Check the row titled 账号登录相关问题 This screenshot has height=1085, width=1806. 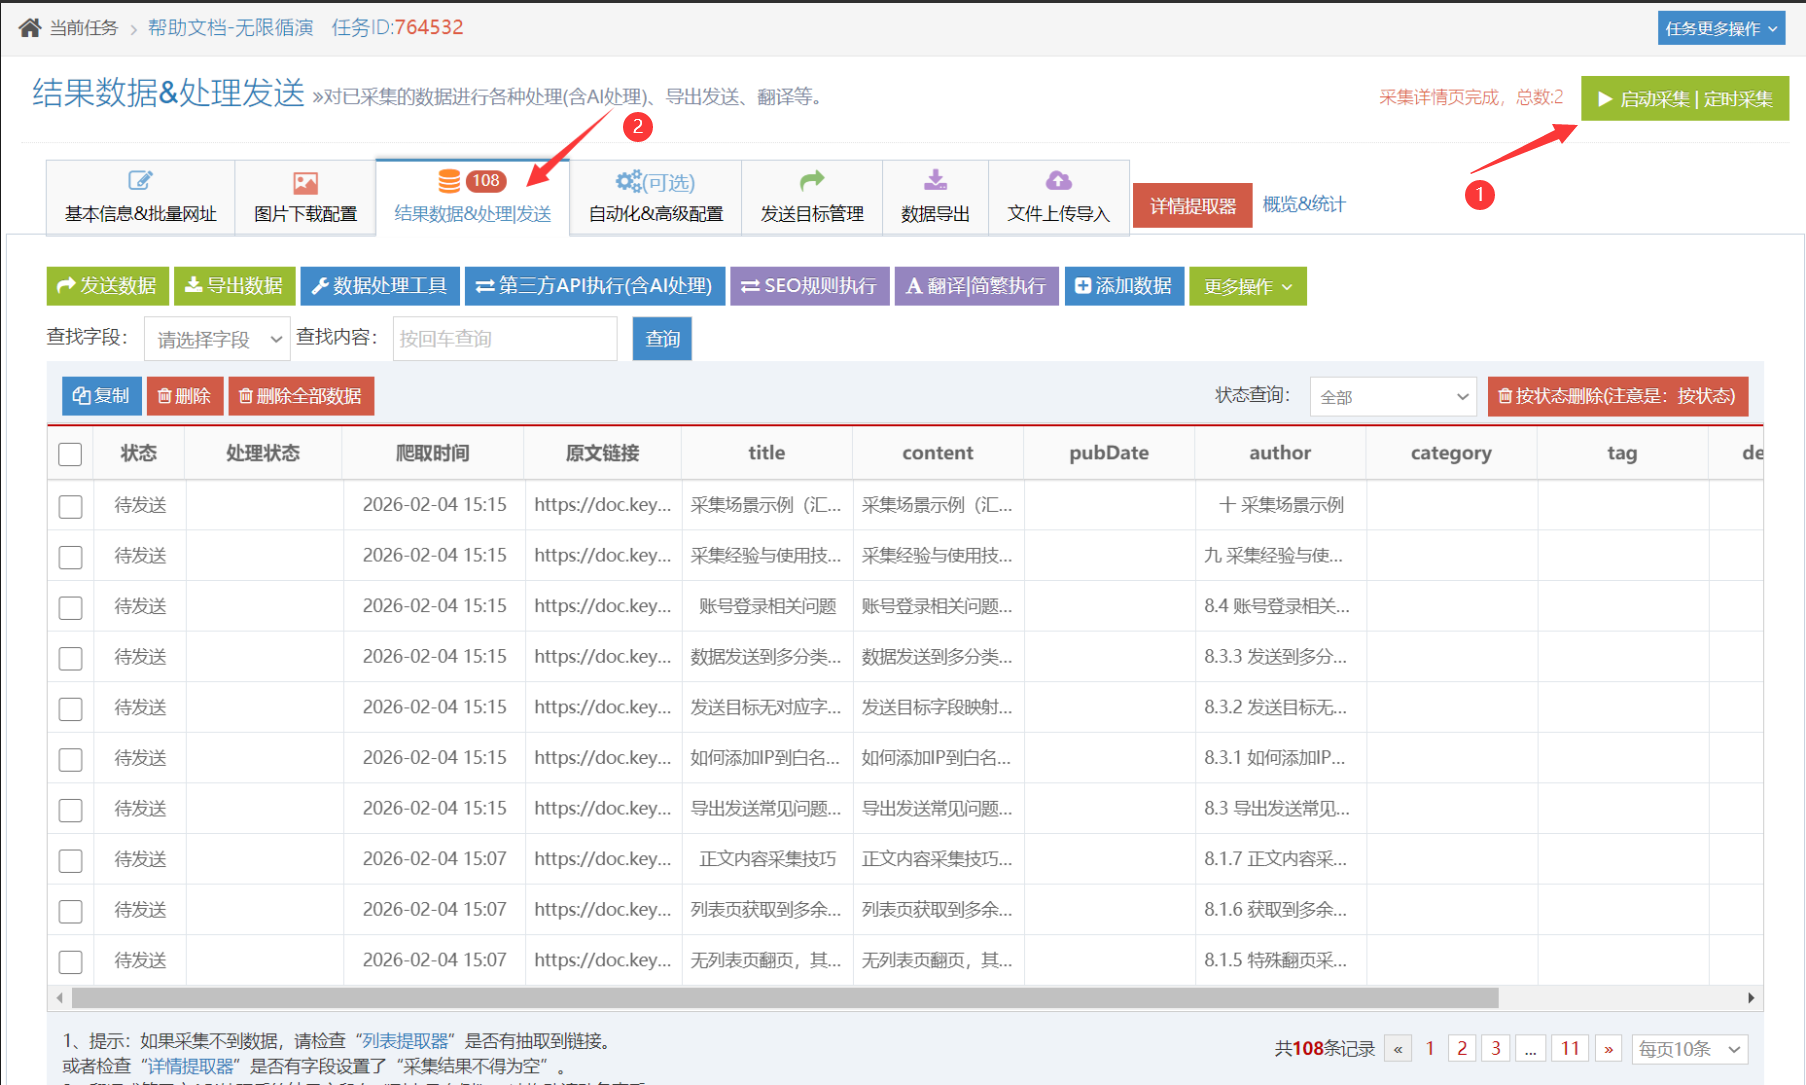coord(70,607)
